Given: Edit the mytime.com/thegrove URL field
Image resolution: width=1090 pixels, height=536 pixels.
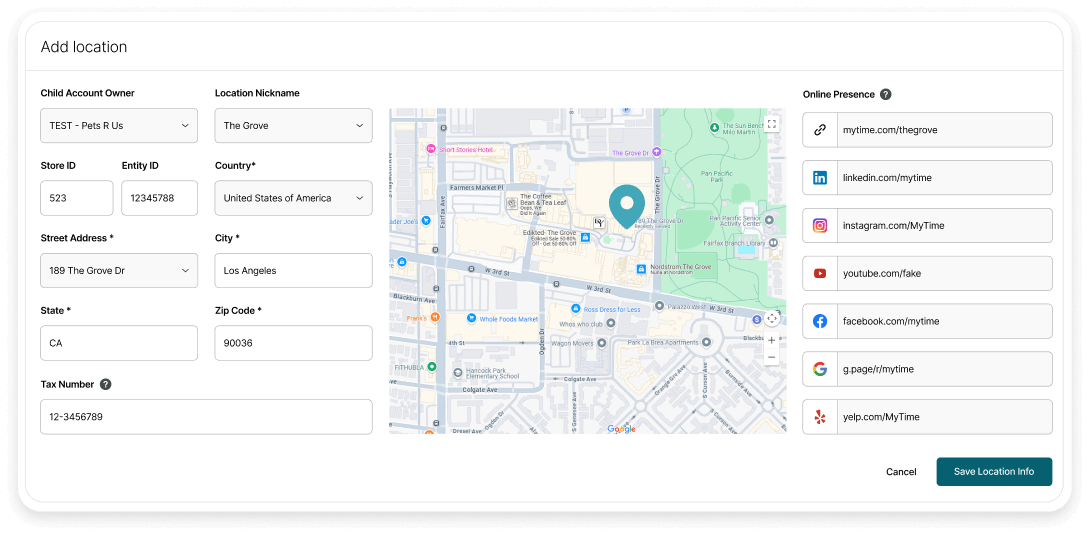Looking at the screenshot, I should pos(944,130).
